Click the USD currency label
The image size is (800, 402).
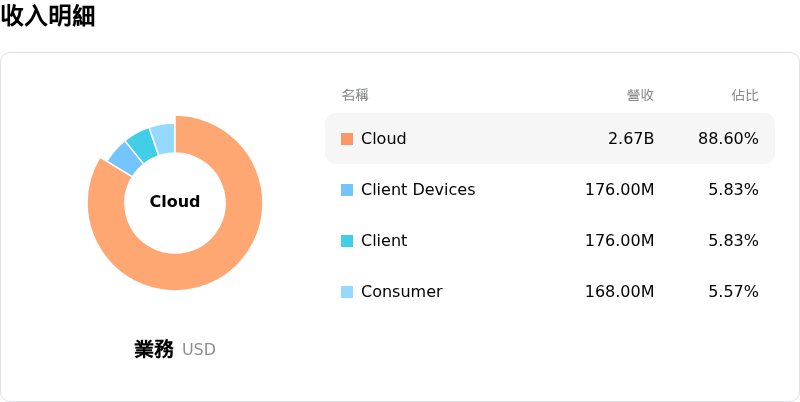199,350
